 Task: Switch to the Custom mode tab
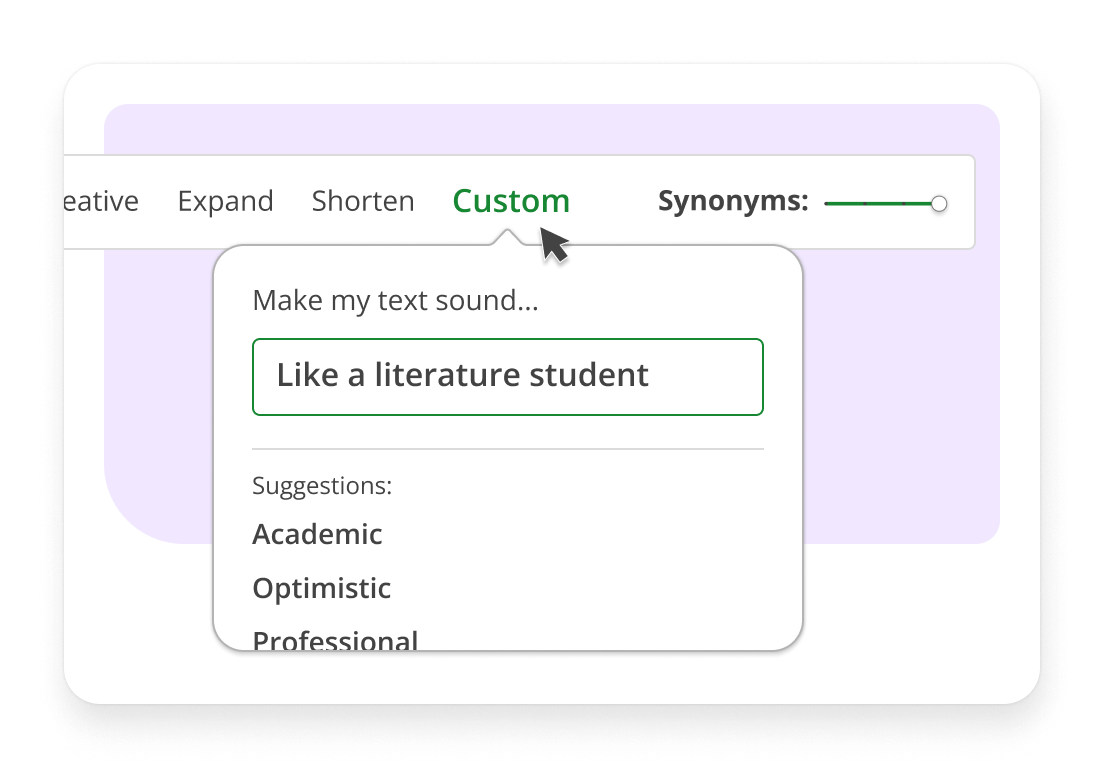click(510, 201)
